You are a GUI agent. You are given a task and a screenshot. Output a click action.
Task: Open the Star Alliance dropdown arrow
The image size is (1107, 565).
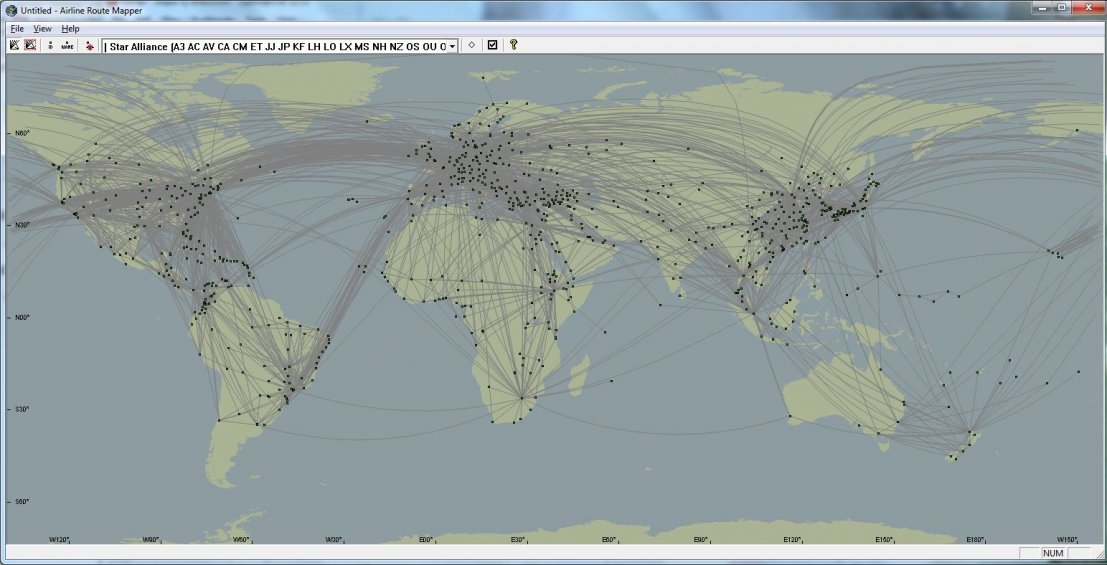pos(452,46)
